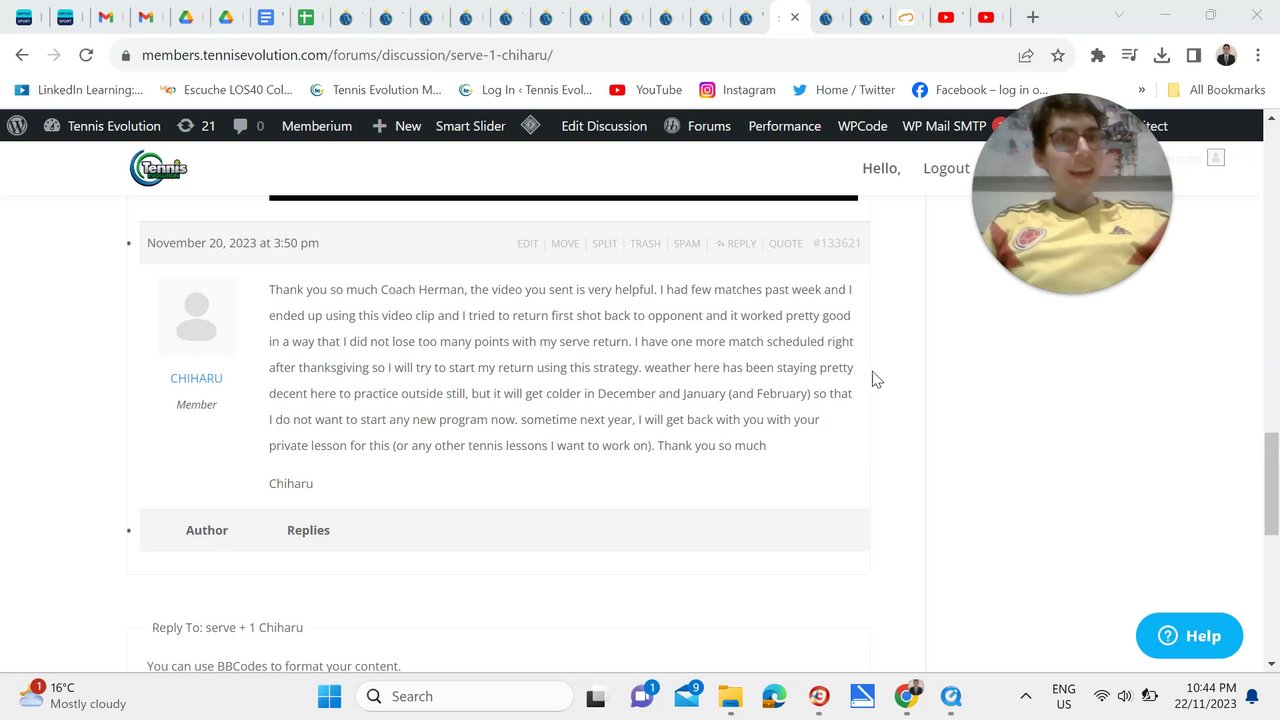Switch to the Google Docs tab
This screenshot has height=720, width=1280.
click(265, 17)
